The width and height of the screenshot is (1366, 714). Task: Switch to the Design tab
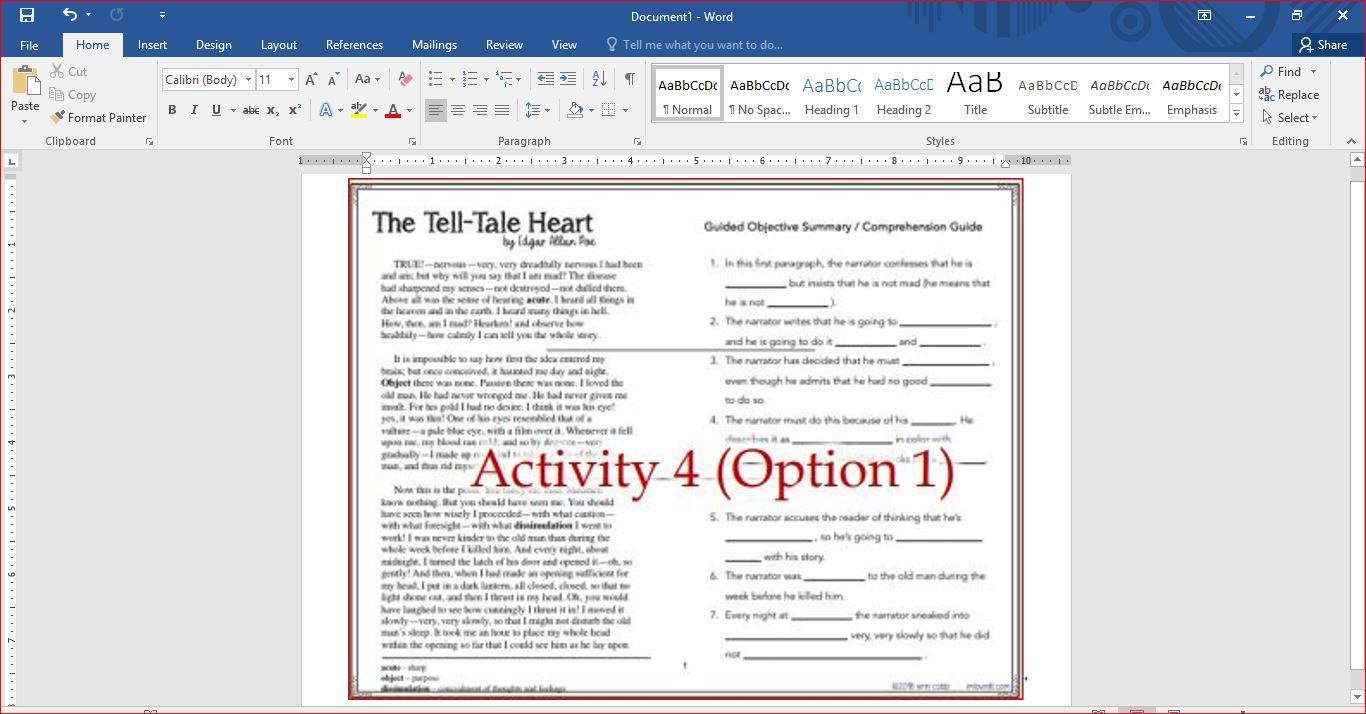coord(213,45)
